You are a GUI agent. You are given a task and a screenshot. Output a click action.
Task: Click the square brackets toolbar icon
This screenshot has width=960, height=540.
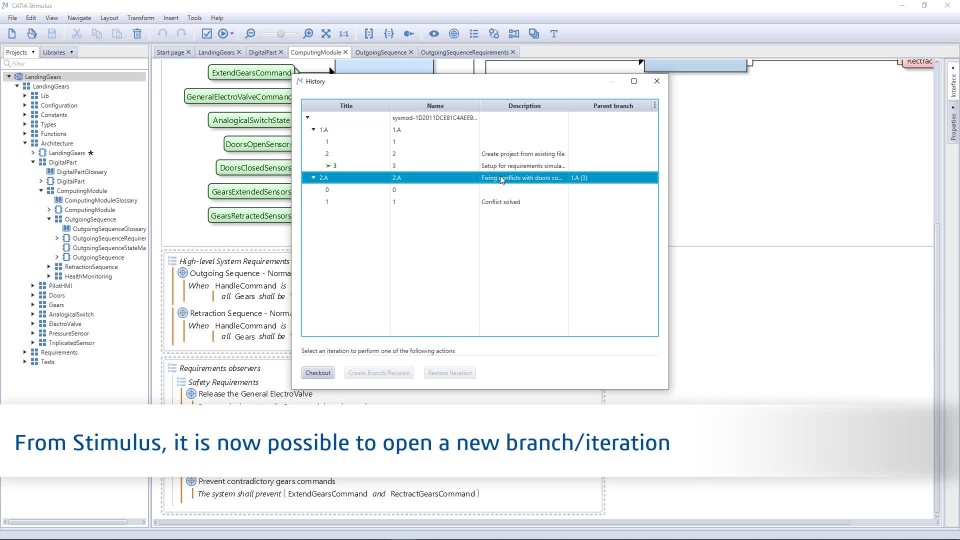click(x=369, y=34)
